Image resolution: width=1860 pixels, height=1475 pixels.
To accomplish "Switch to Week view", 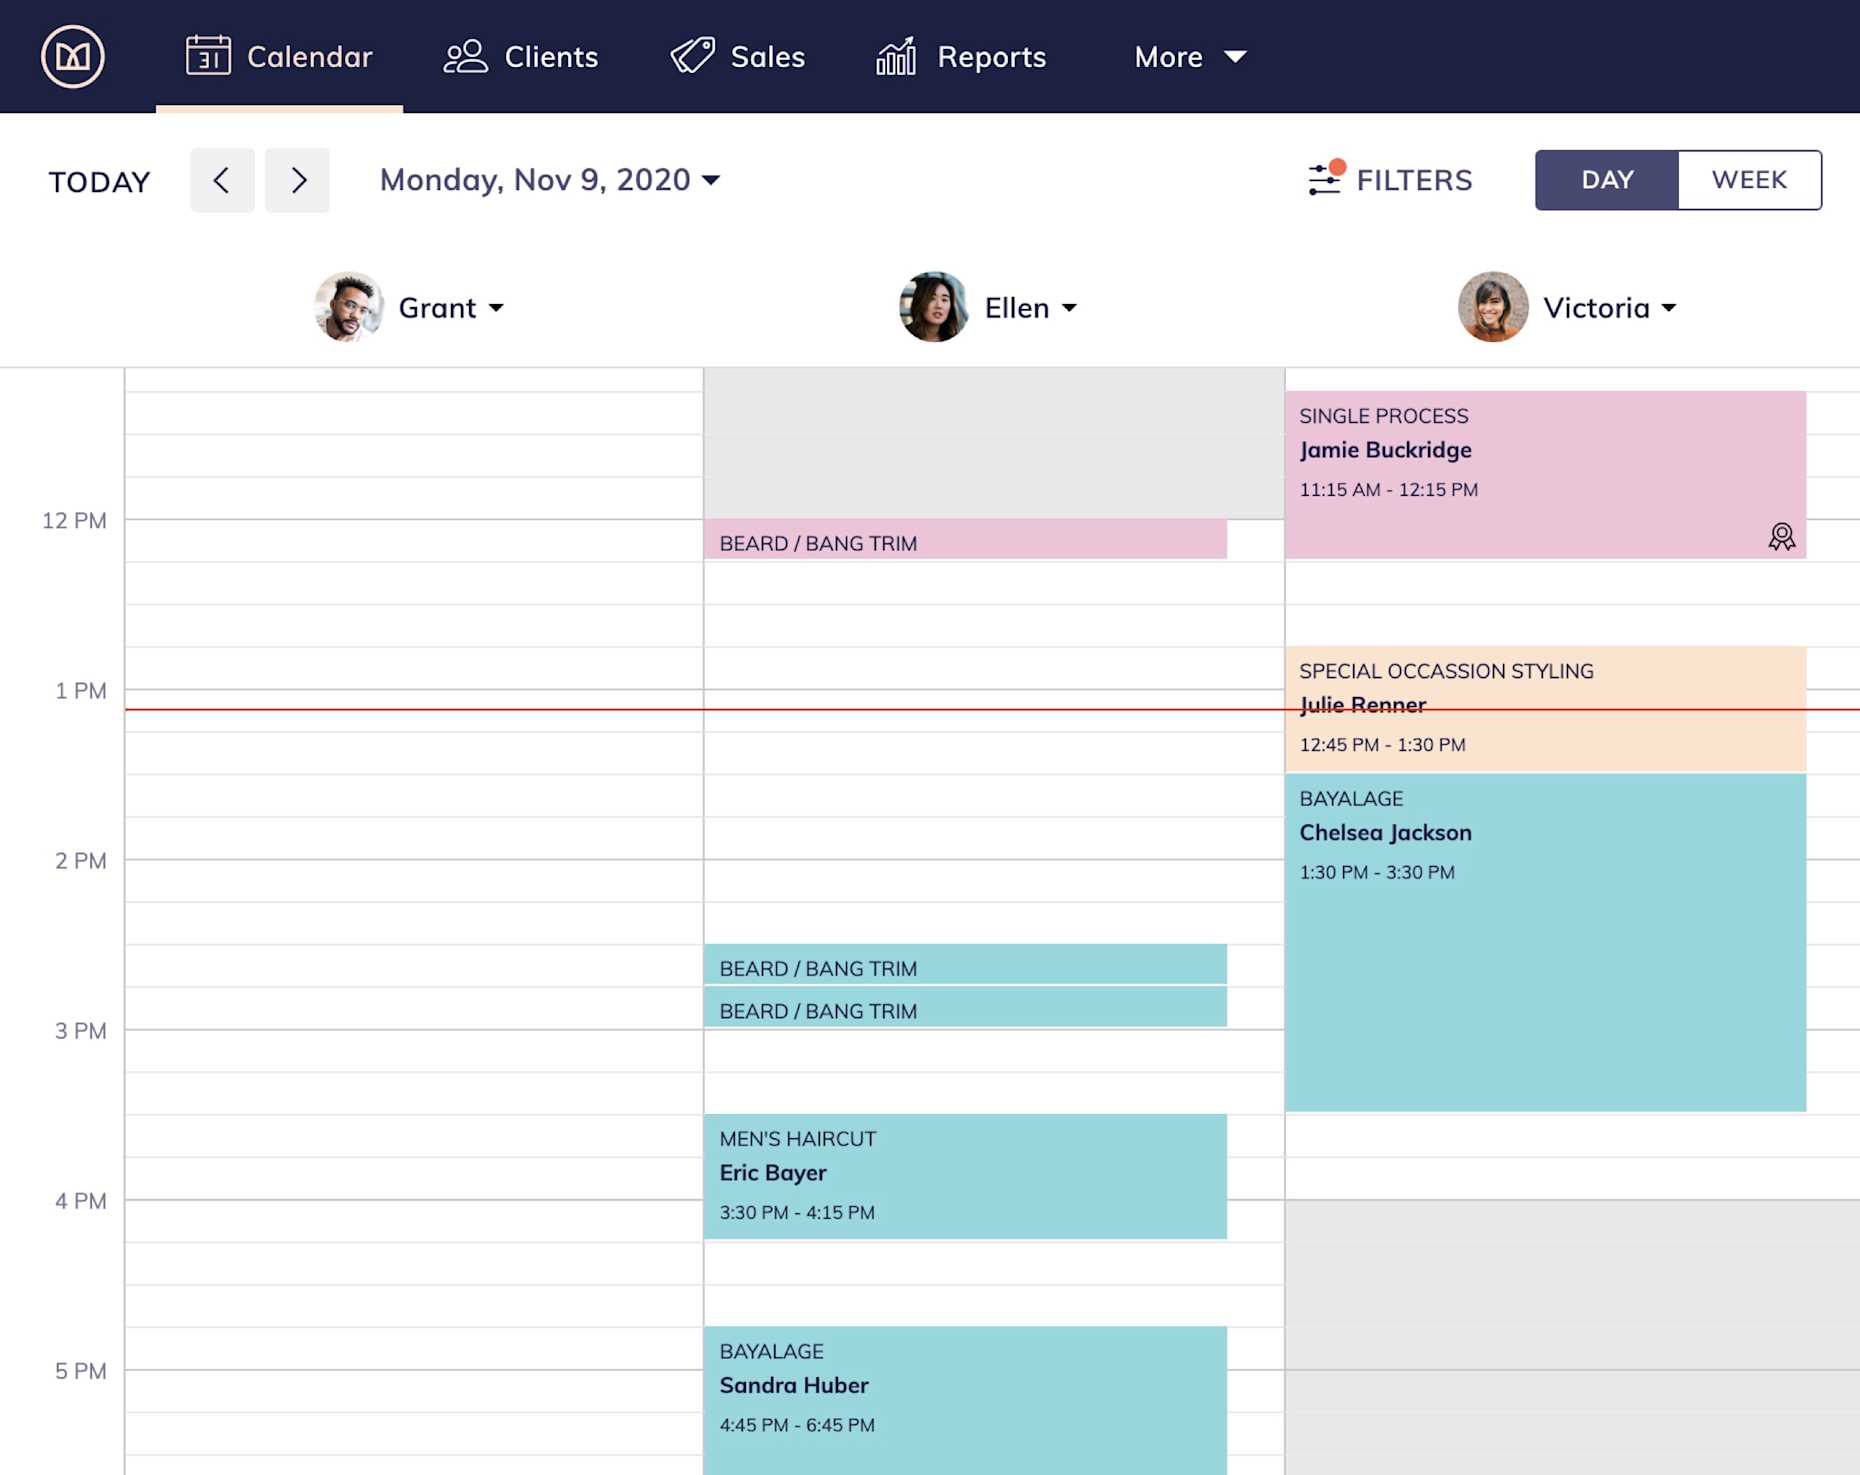I will click(x=1748, y=180).
